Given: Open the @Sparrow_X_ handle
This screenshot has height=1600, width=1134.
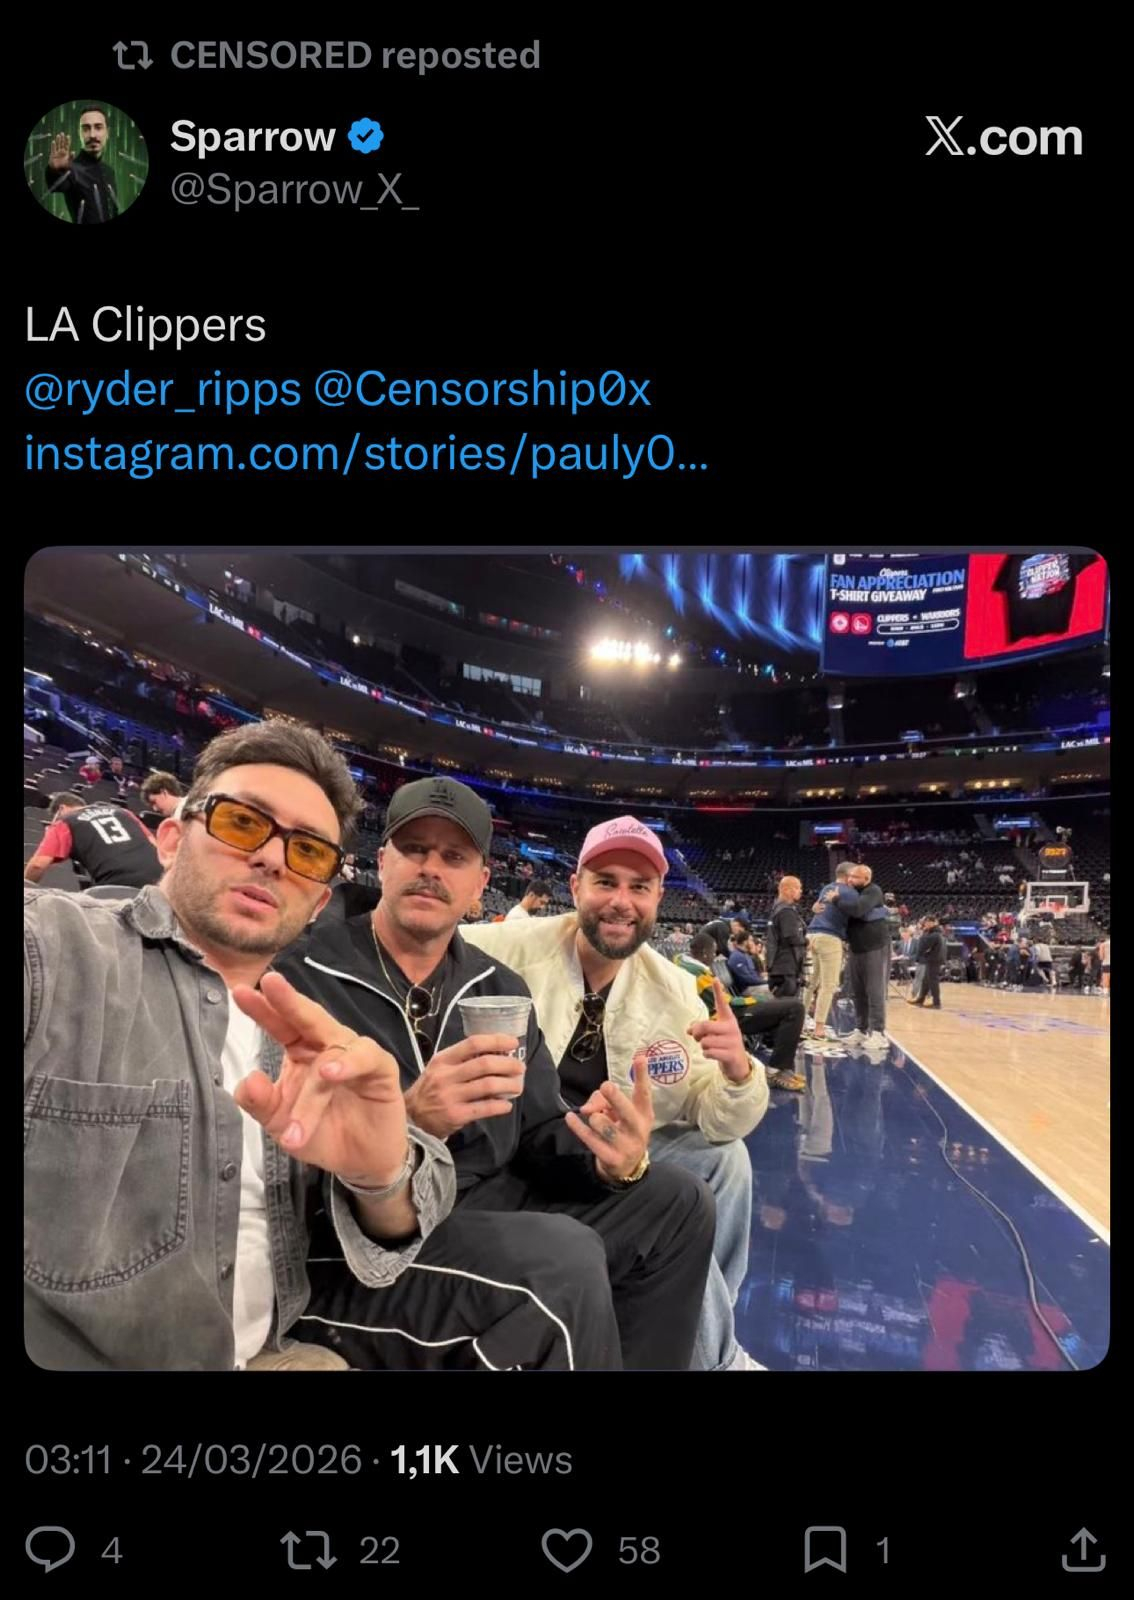Looking at the screenshot, I should tap(294, 189).
